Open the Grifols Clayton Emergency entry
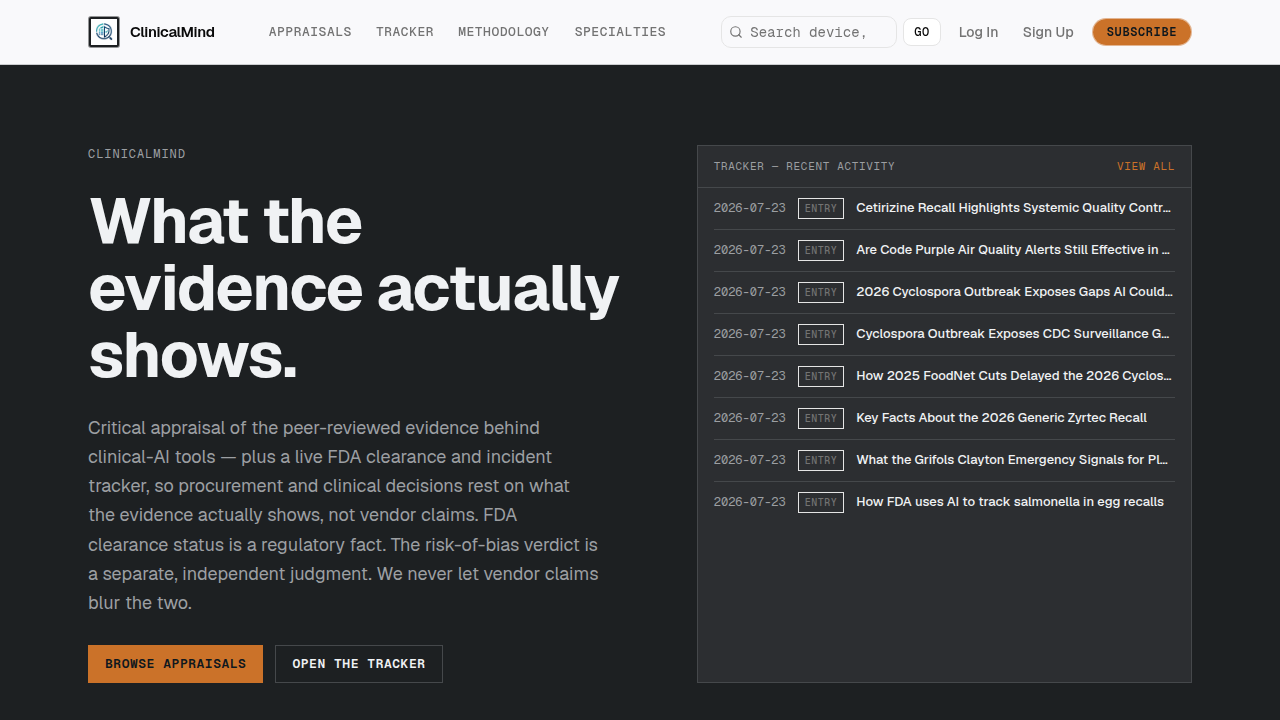 tap(1012, 460)
